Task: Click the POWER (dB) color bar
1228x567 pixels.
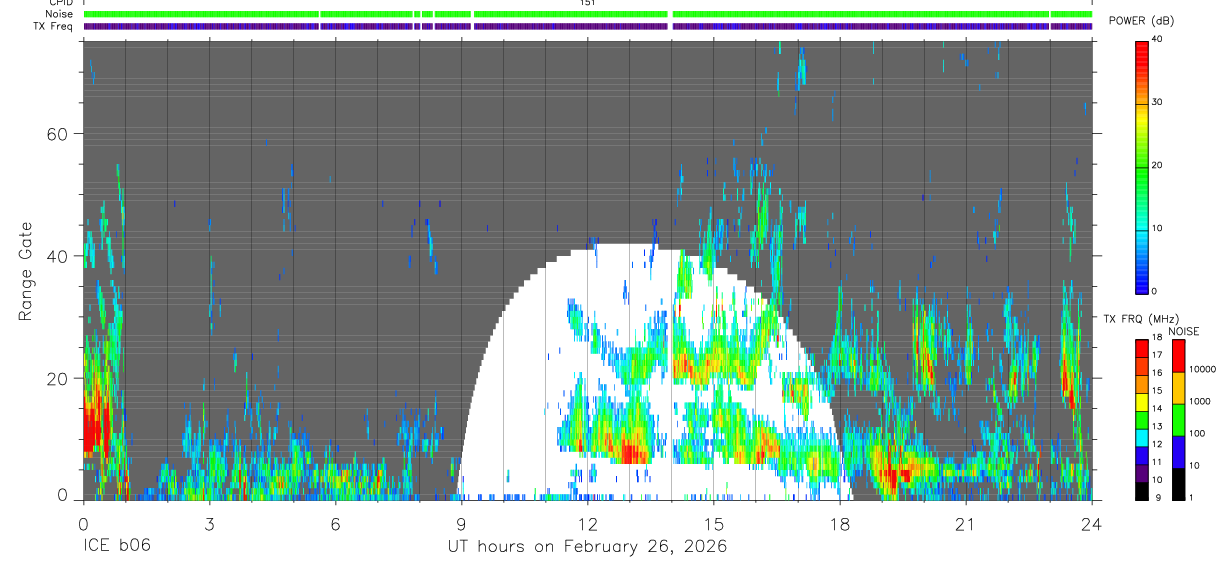Action: (1141, 166)
